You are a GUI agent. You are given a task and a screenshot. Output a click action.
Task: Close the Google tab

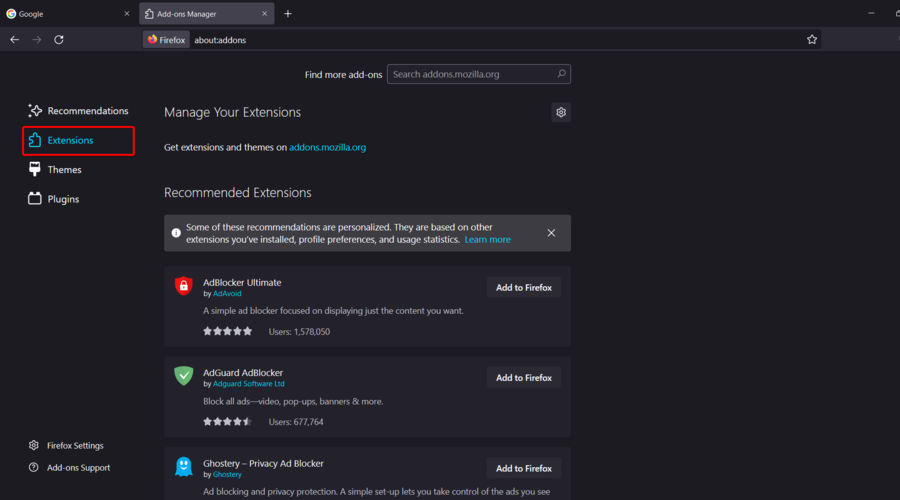click(127, 14)
